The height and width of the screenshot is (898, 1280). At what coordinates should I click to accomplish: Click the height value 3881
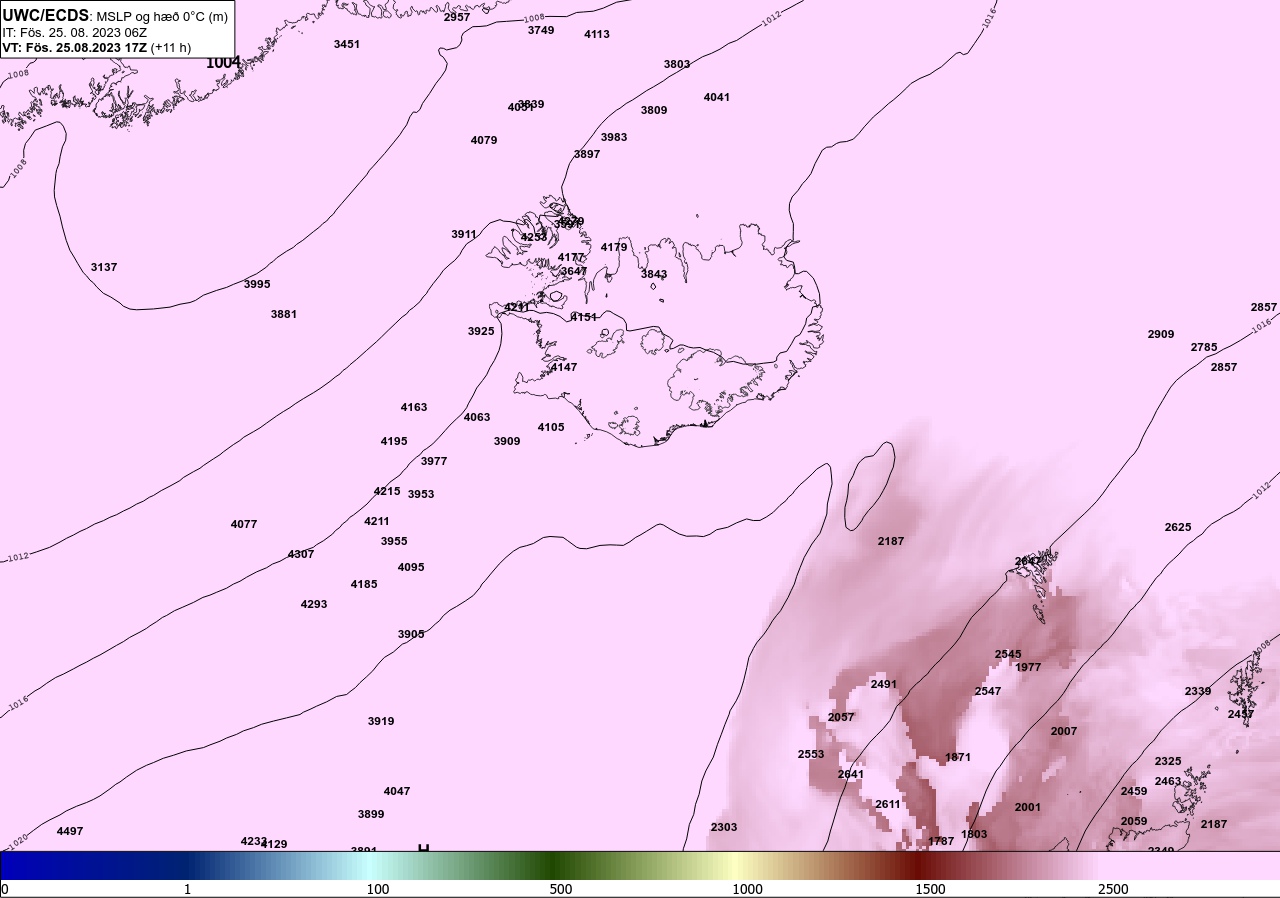pyautogui.click(x=284, y=314)
